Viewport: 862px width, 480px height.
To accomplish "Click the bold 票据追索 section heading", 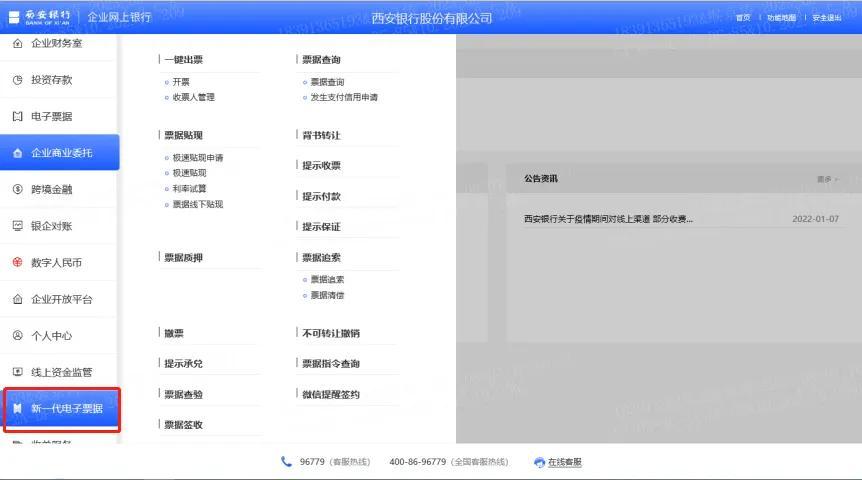I will click(x=322, y=257).
